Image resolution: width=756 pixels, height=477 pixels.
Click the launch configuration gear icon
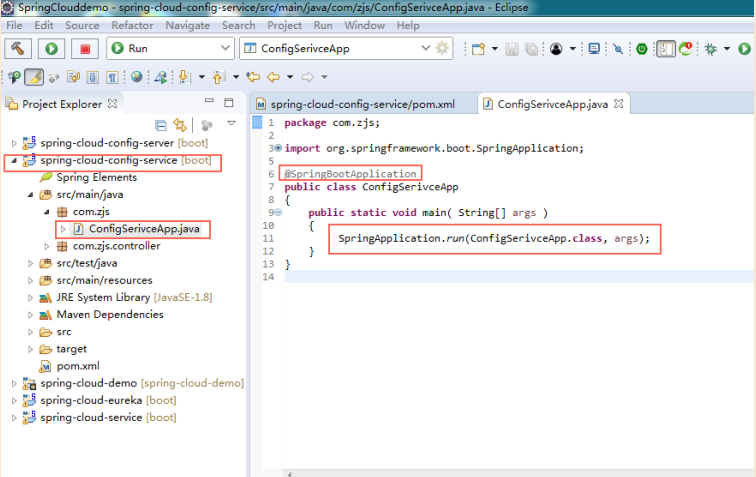tap(442, 48)
